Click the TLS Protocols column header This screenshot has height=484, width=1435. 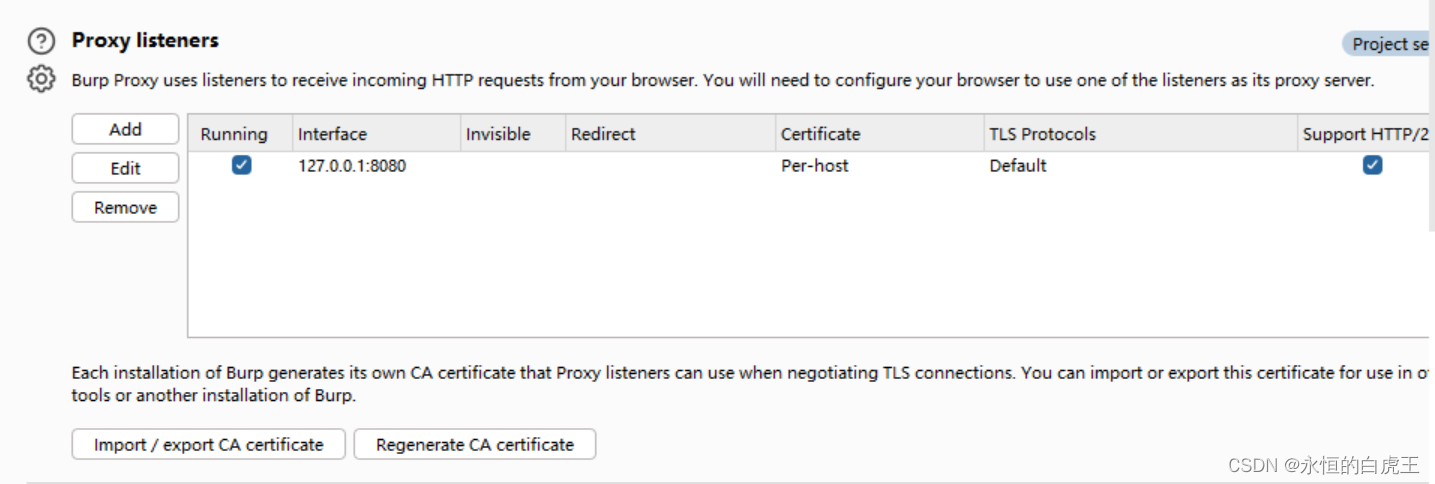pos(1140,134)
